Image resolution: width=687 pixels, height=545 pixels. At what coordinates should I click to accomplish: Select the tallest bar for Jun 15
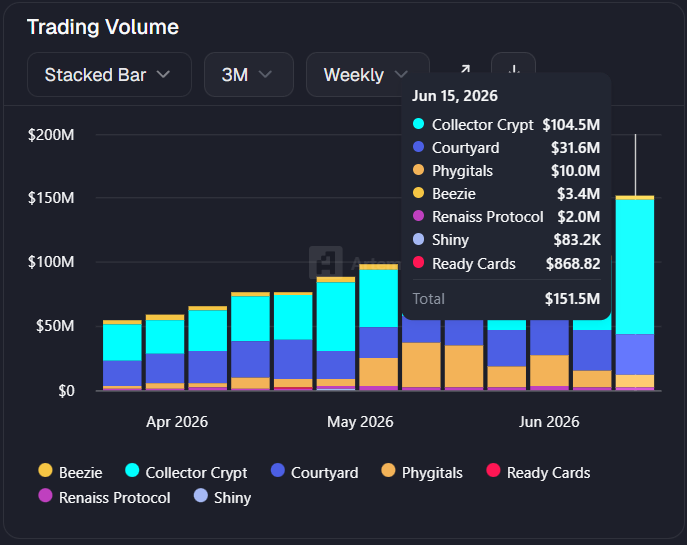pyautogui.click(x=635, y=293)
